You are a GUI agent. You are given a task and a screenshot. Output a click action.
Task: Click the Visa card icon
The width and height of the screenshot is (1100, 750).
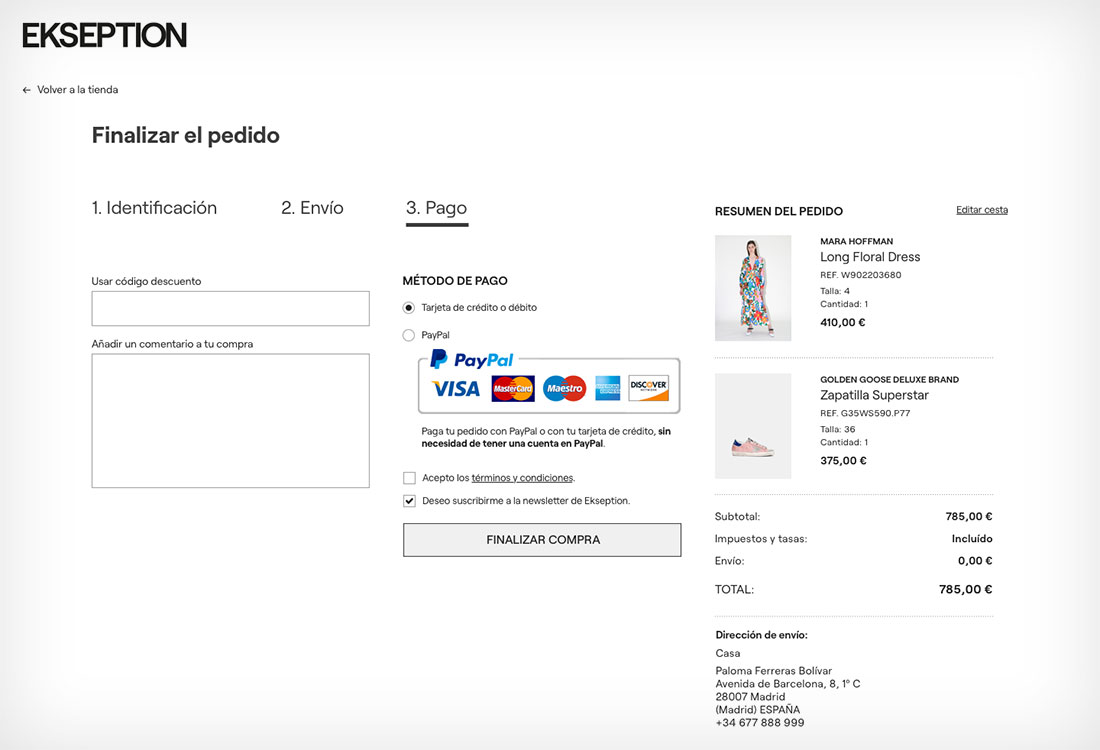click(456, 388)
